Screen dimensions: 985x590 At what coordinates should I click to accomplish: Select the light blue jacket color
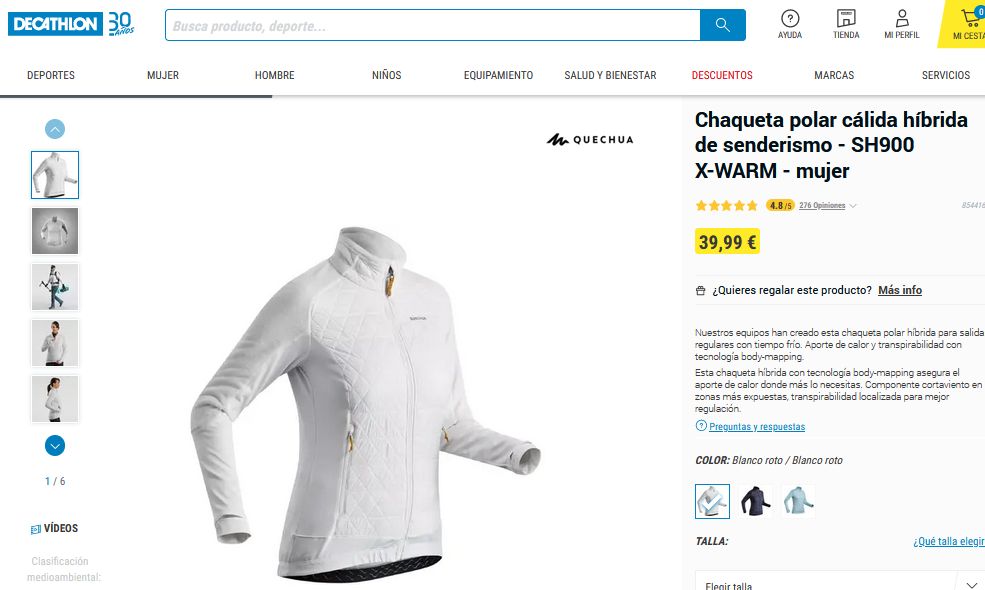click(x=798, y=501)
